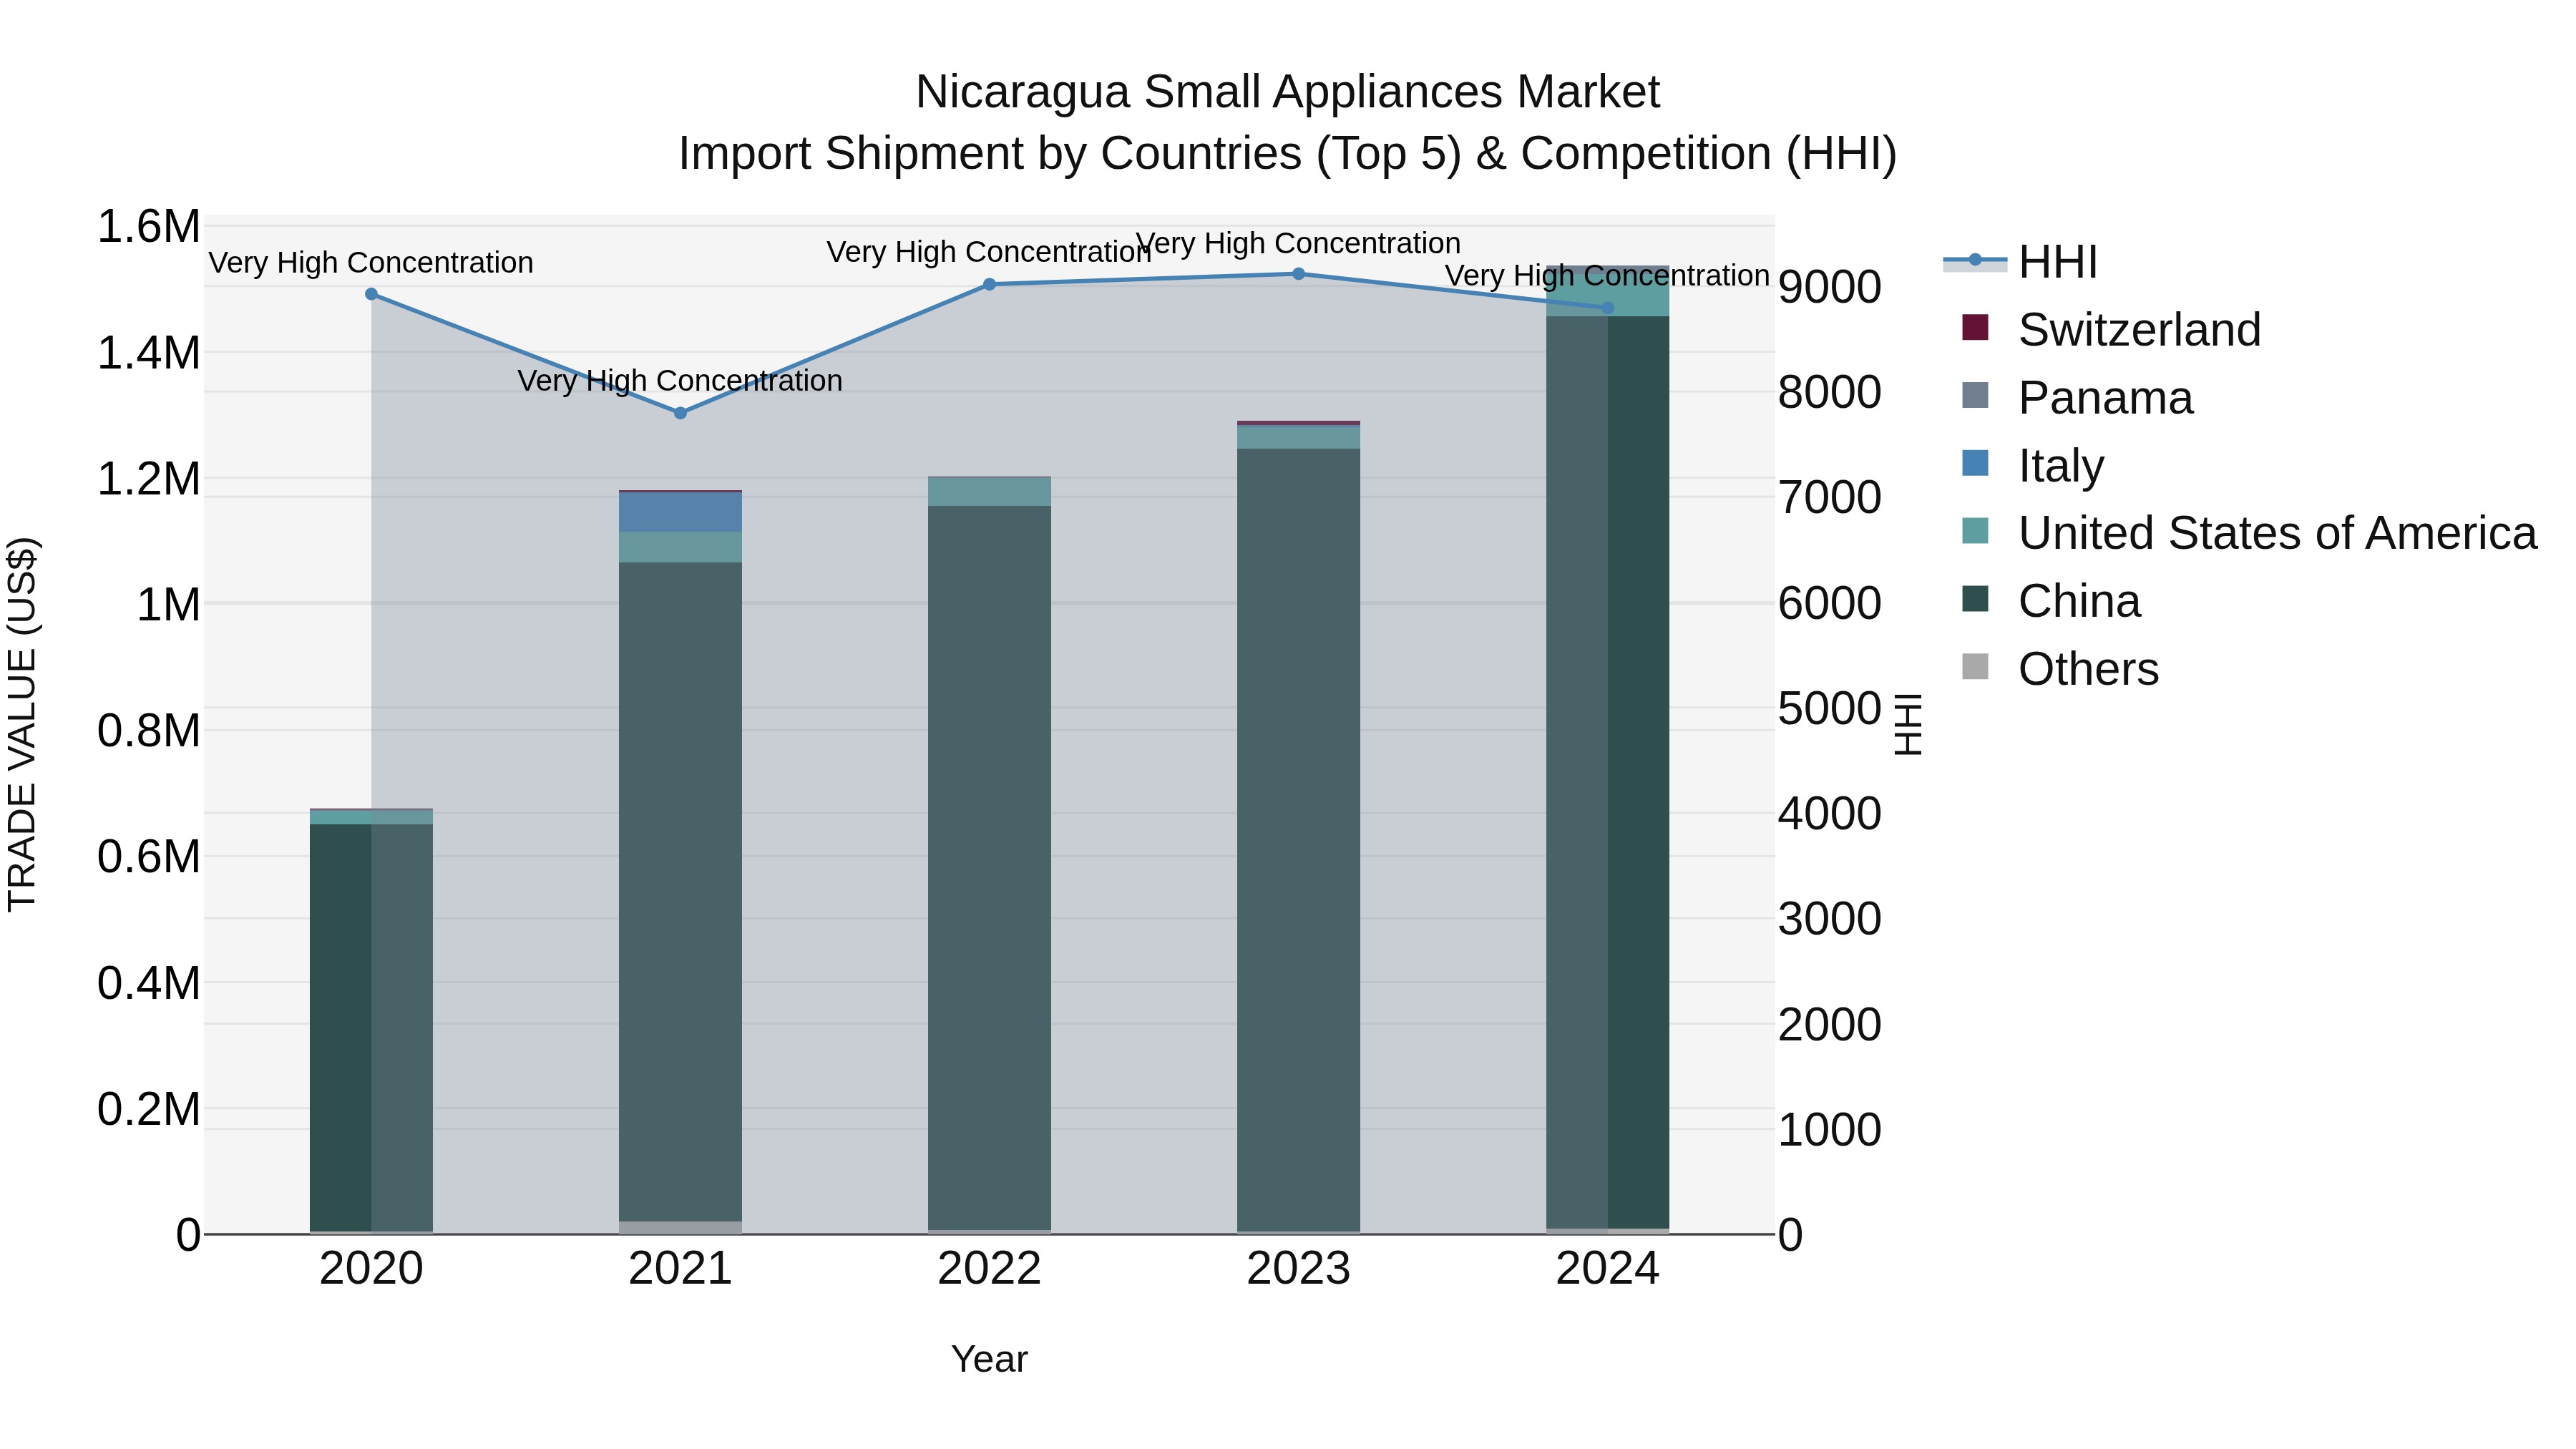Click the Year x-axis title
Viewport: 2576px width, 1449px height.
pos(989,1359)
